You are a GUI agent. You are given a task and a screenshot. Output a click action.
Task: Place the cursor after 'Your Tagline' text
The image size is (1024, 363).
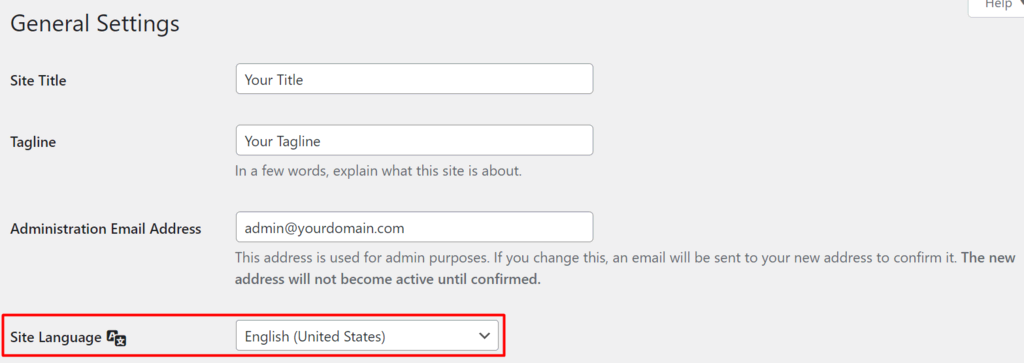point(321,142)
